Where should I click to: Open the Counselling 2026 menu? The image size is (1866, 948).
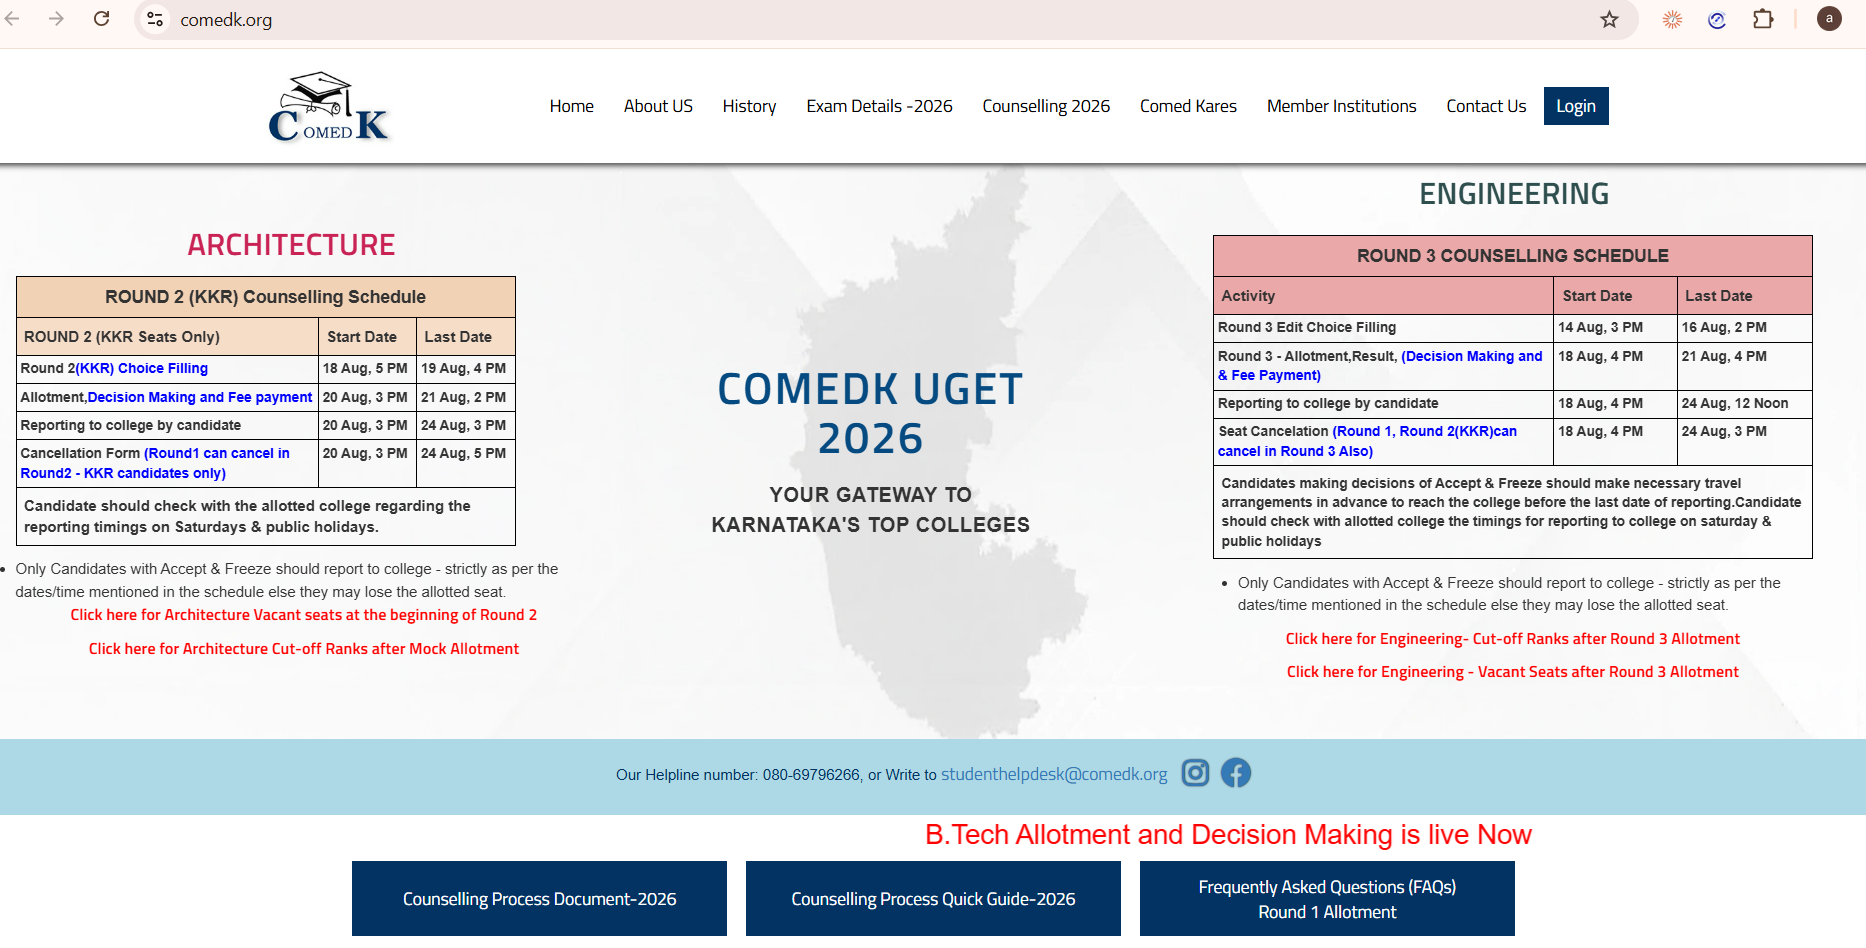(1046, 106)
